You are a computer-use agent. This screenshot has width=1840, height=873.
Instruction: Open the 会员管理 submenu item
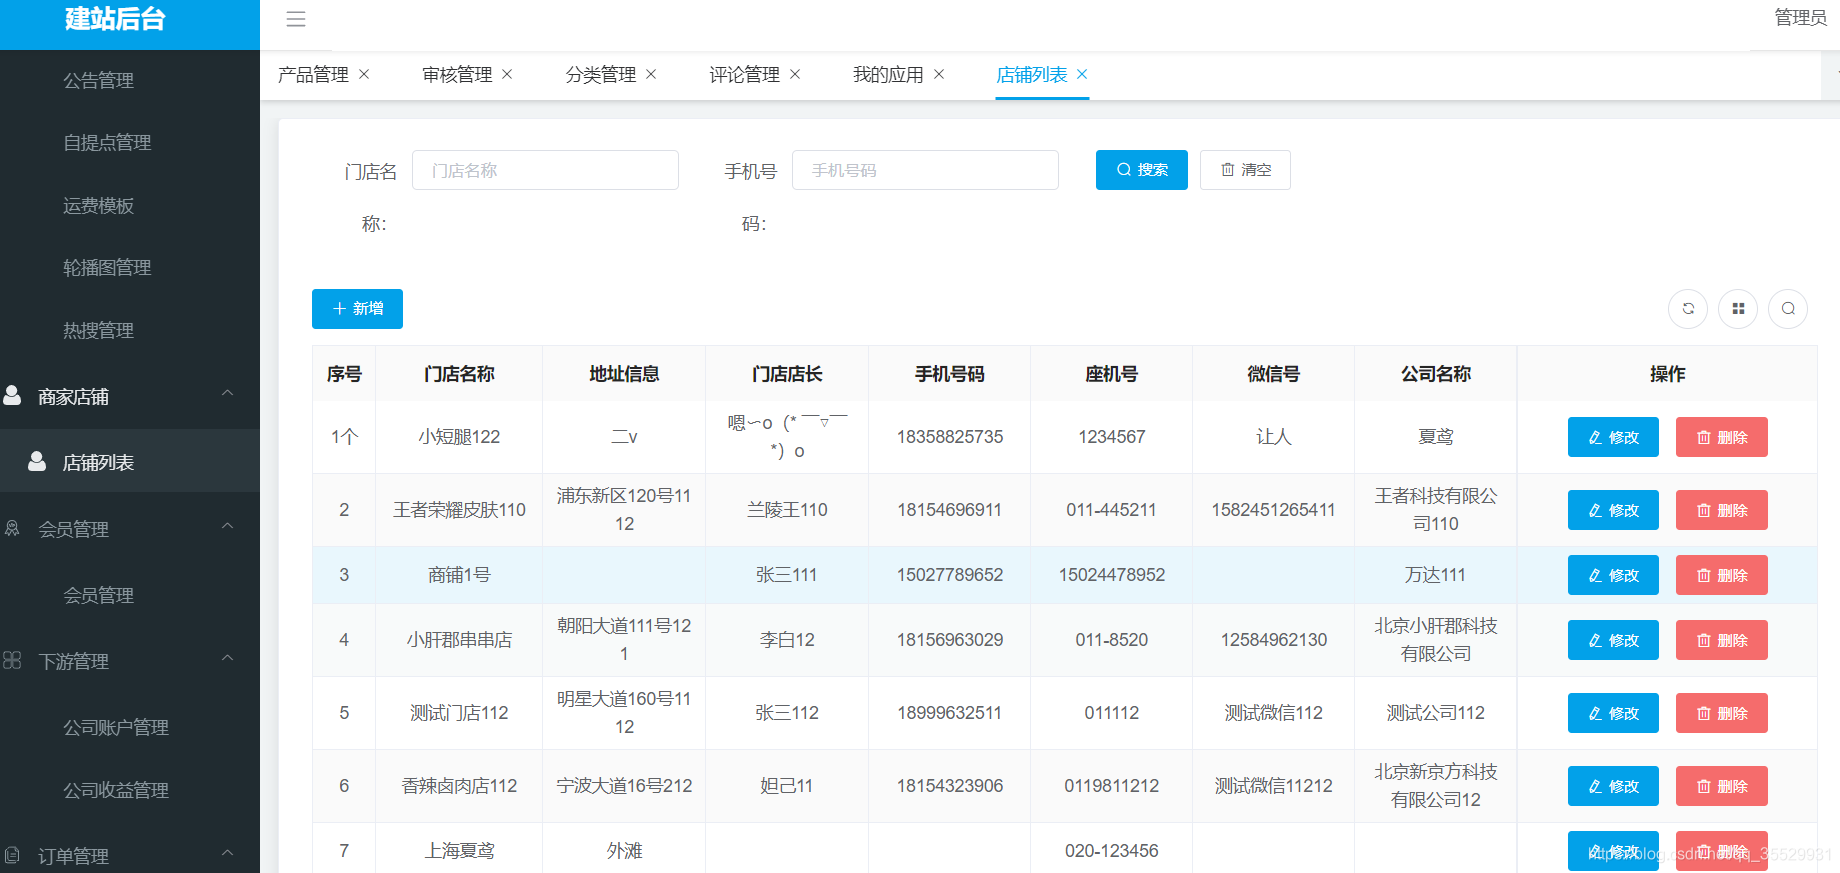(98, 595)
